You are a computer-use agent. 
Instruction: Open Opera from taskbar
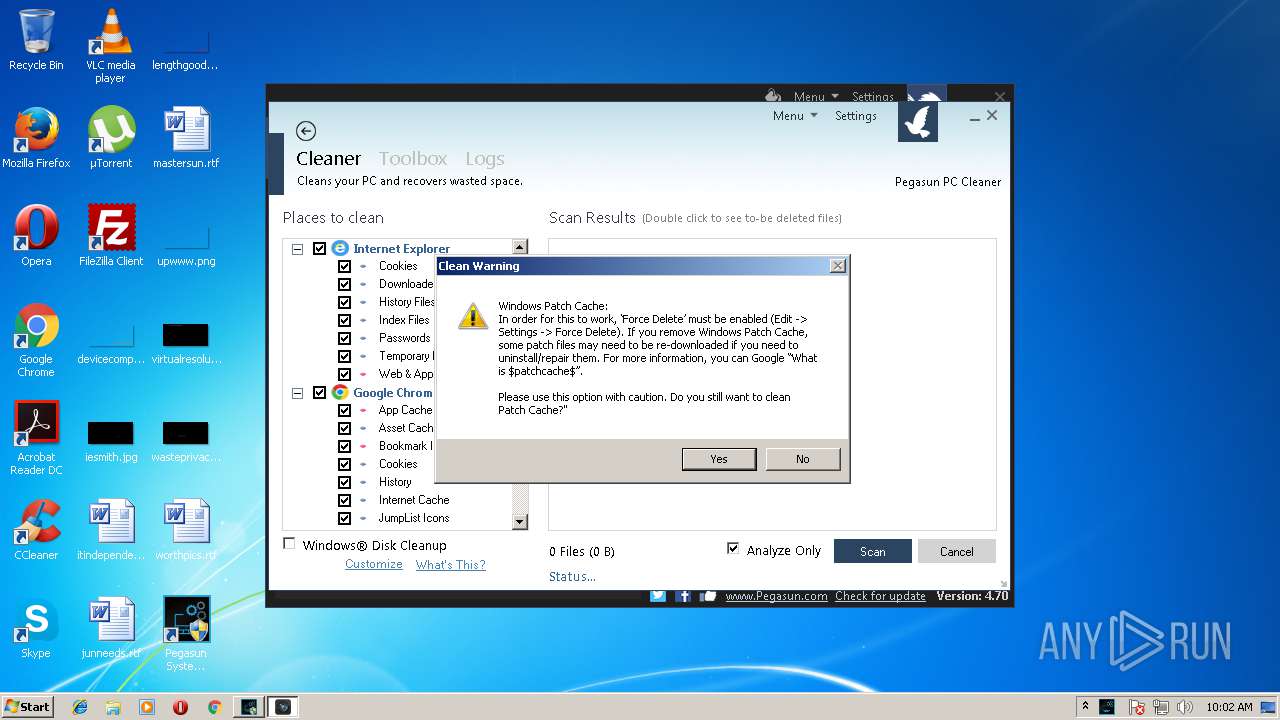click(181, 707)
